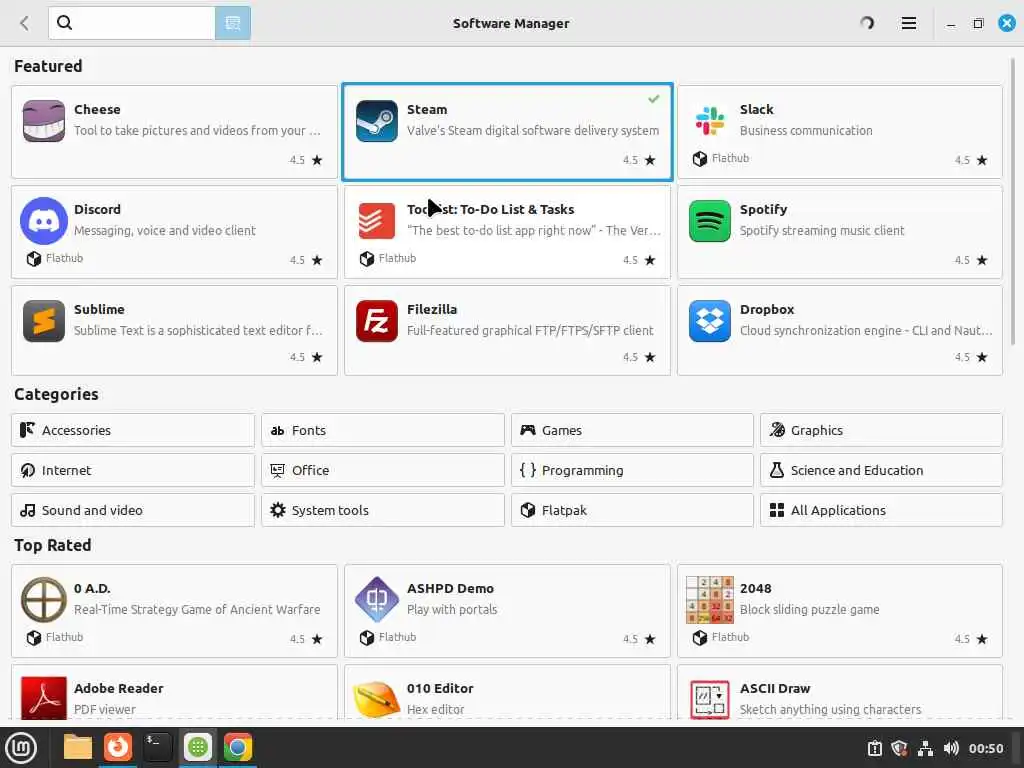Switch to Chrome in taskbar
This screenshot has width=1024, height=768.
point(238,747)
